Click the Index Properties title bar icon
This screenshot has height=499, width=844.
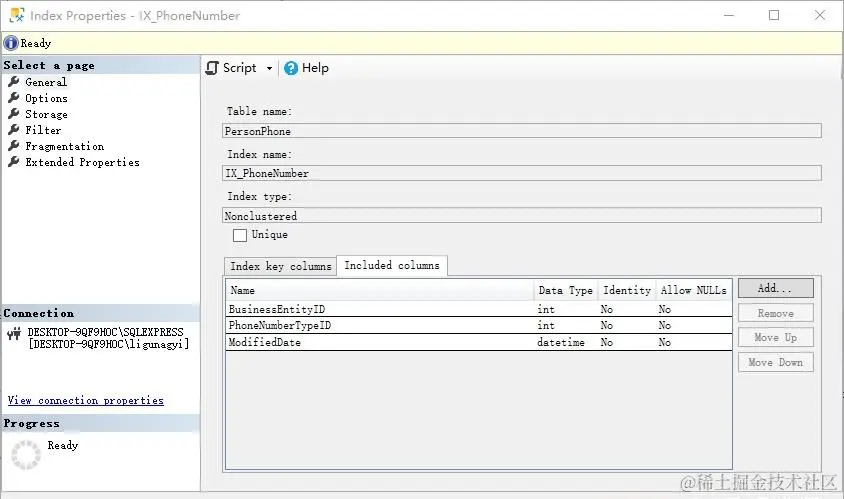17,15
